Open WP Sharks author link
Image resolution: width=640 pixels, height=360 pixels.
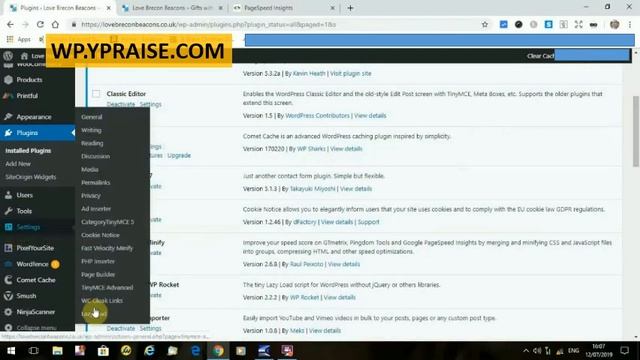[311, 149]
